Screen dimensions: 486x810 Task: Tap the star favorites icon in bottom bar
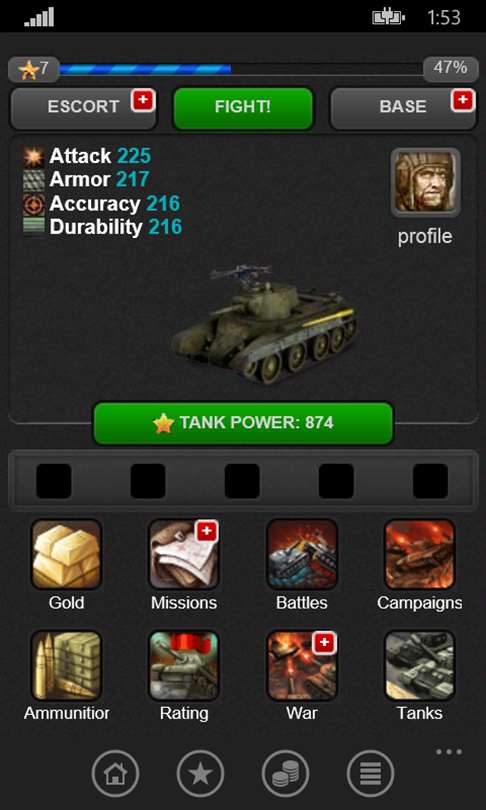(x=200, y=773)
